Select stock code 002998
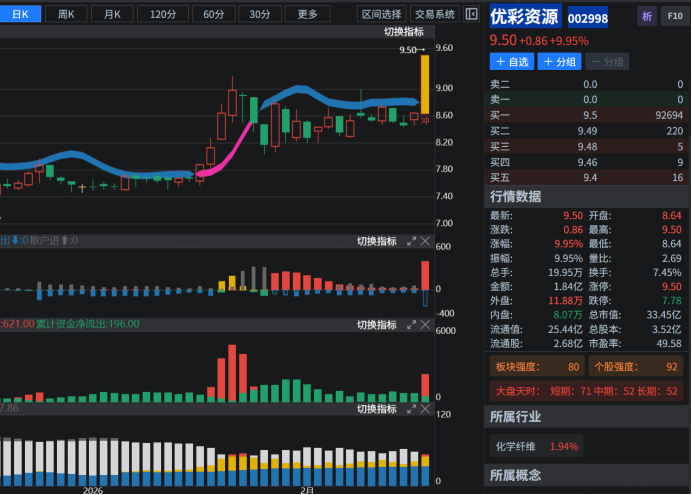692x495 pixels. click(587, 19)
